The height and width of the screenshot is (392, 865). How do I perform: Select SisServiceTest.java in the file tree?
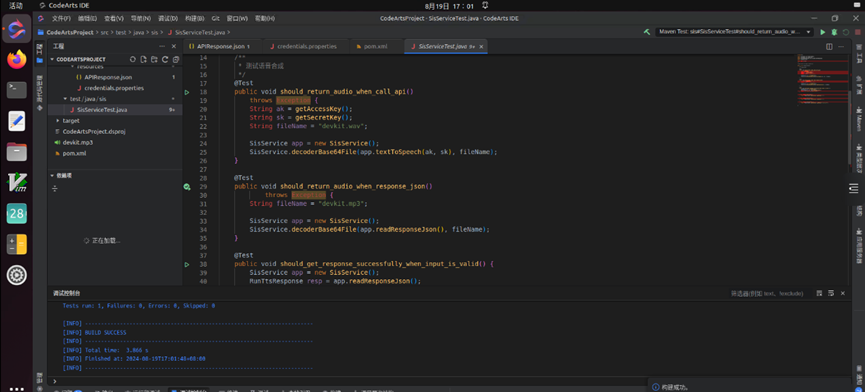[102, 110]
